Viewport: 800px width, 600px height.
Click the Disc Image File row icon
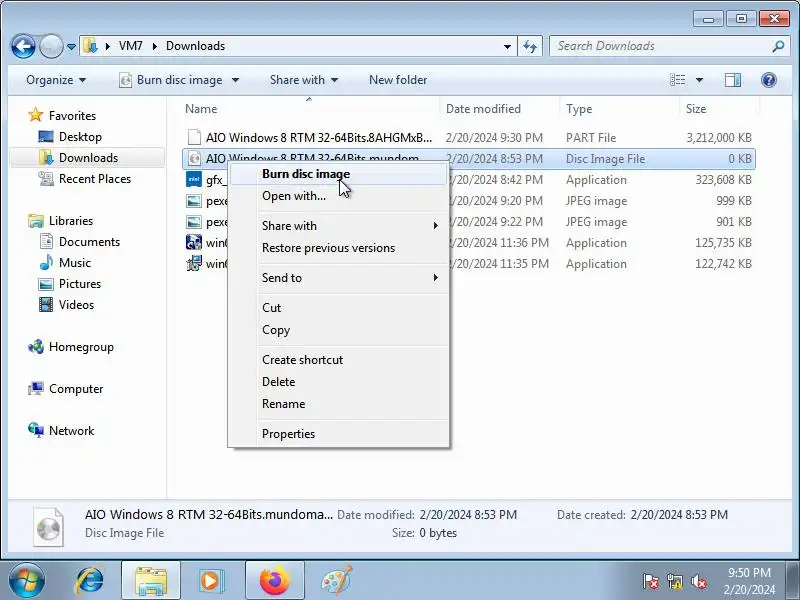tap(194, 159)
